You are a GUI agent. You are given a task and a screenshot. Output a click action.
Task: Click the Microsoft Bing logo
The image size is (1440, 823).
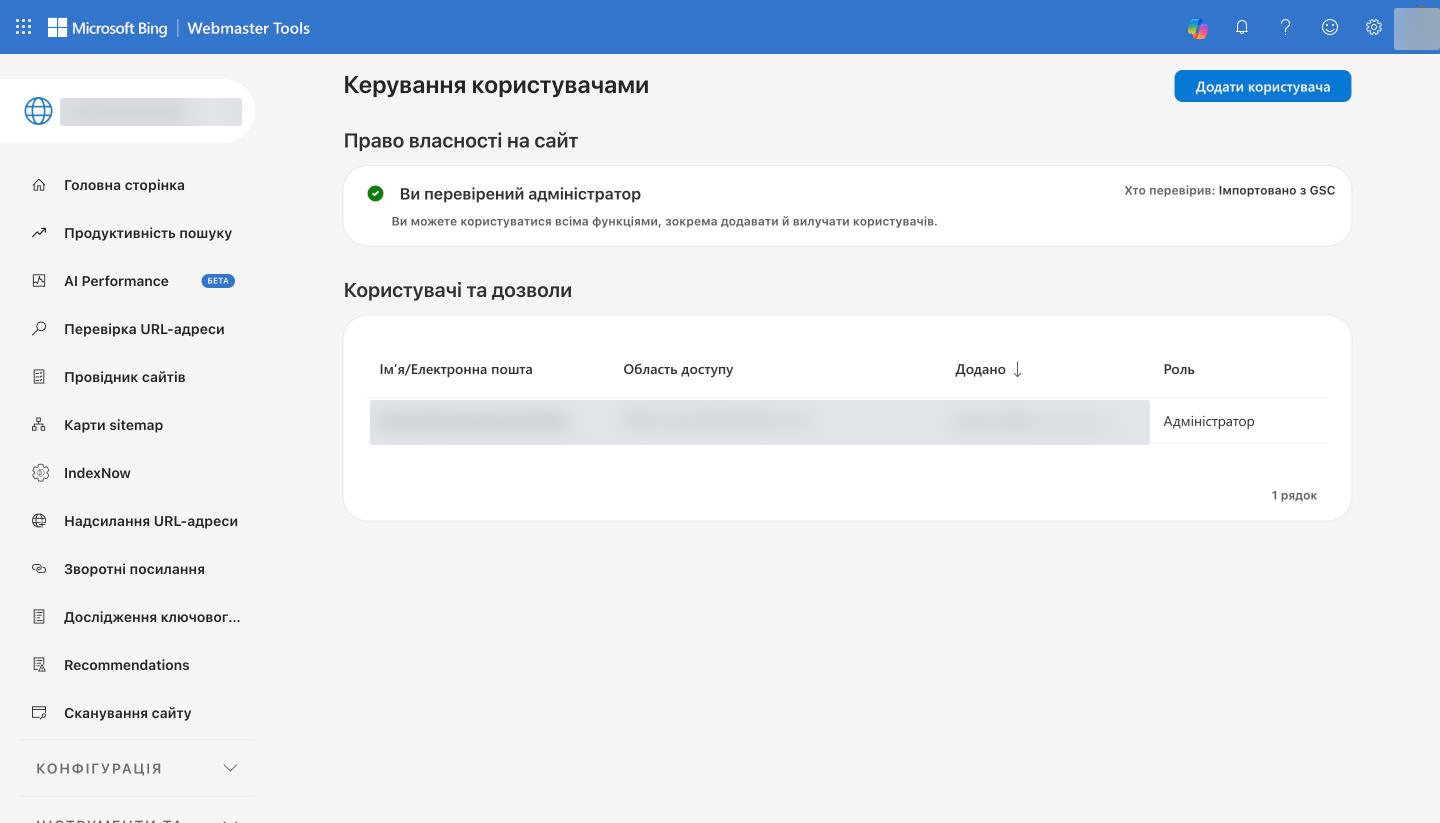point(107,28)
